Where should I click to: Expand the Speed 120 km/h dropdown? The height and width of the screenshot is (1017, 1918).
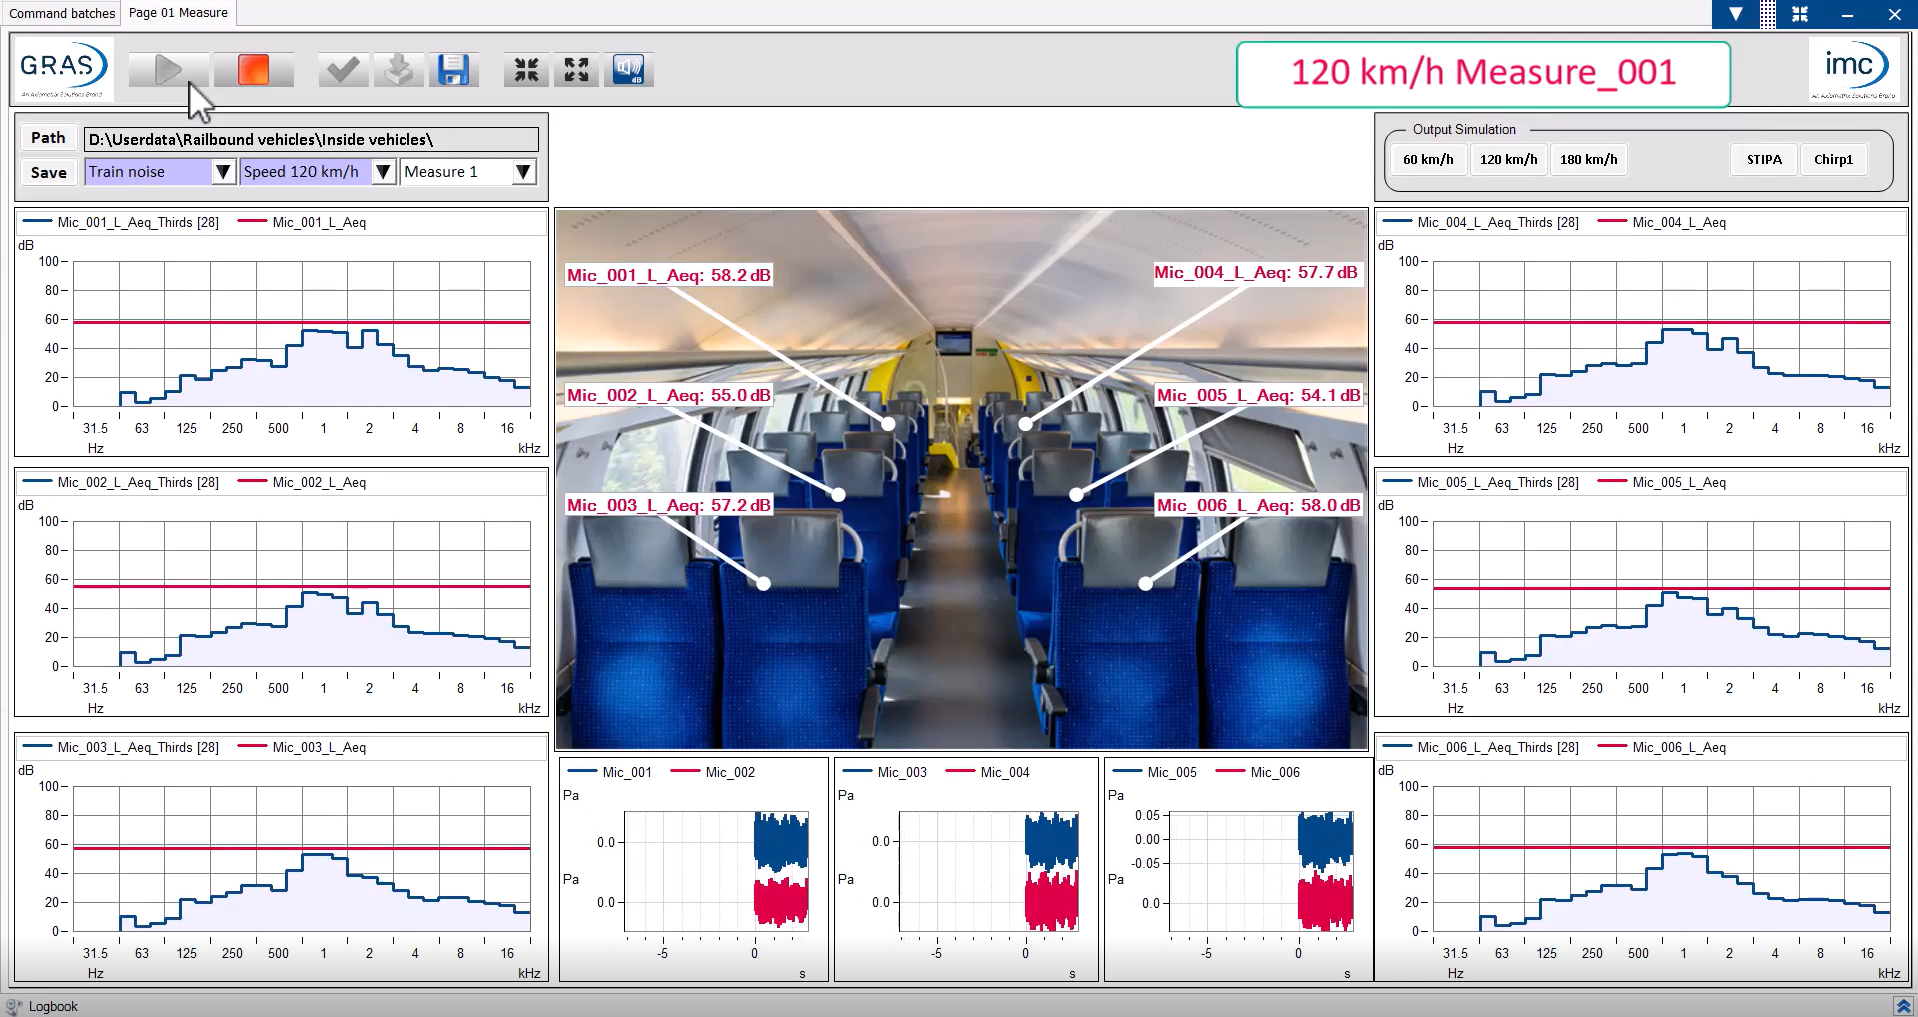(x=383, y=172)
